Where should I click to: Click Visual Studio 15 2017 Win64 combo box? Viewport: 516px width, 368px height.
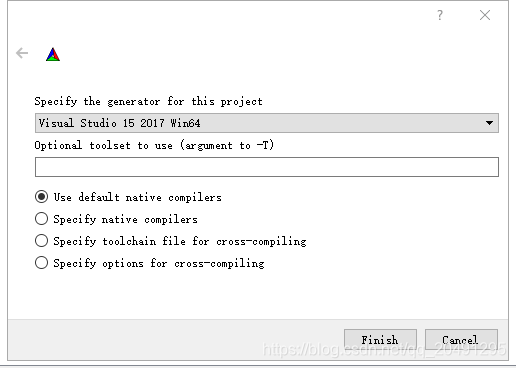point(267,123)
